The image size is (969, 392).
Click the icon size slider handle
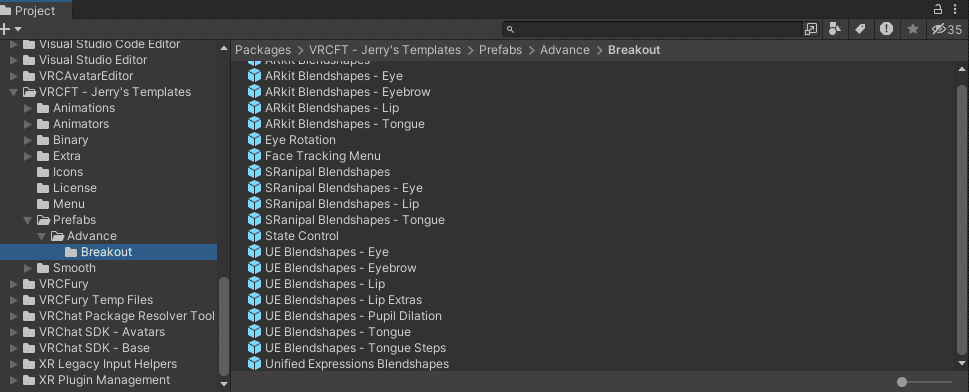coord(902,382)
